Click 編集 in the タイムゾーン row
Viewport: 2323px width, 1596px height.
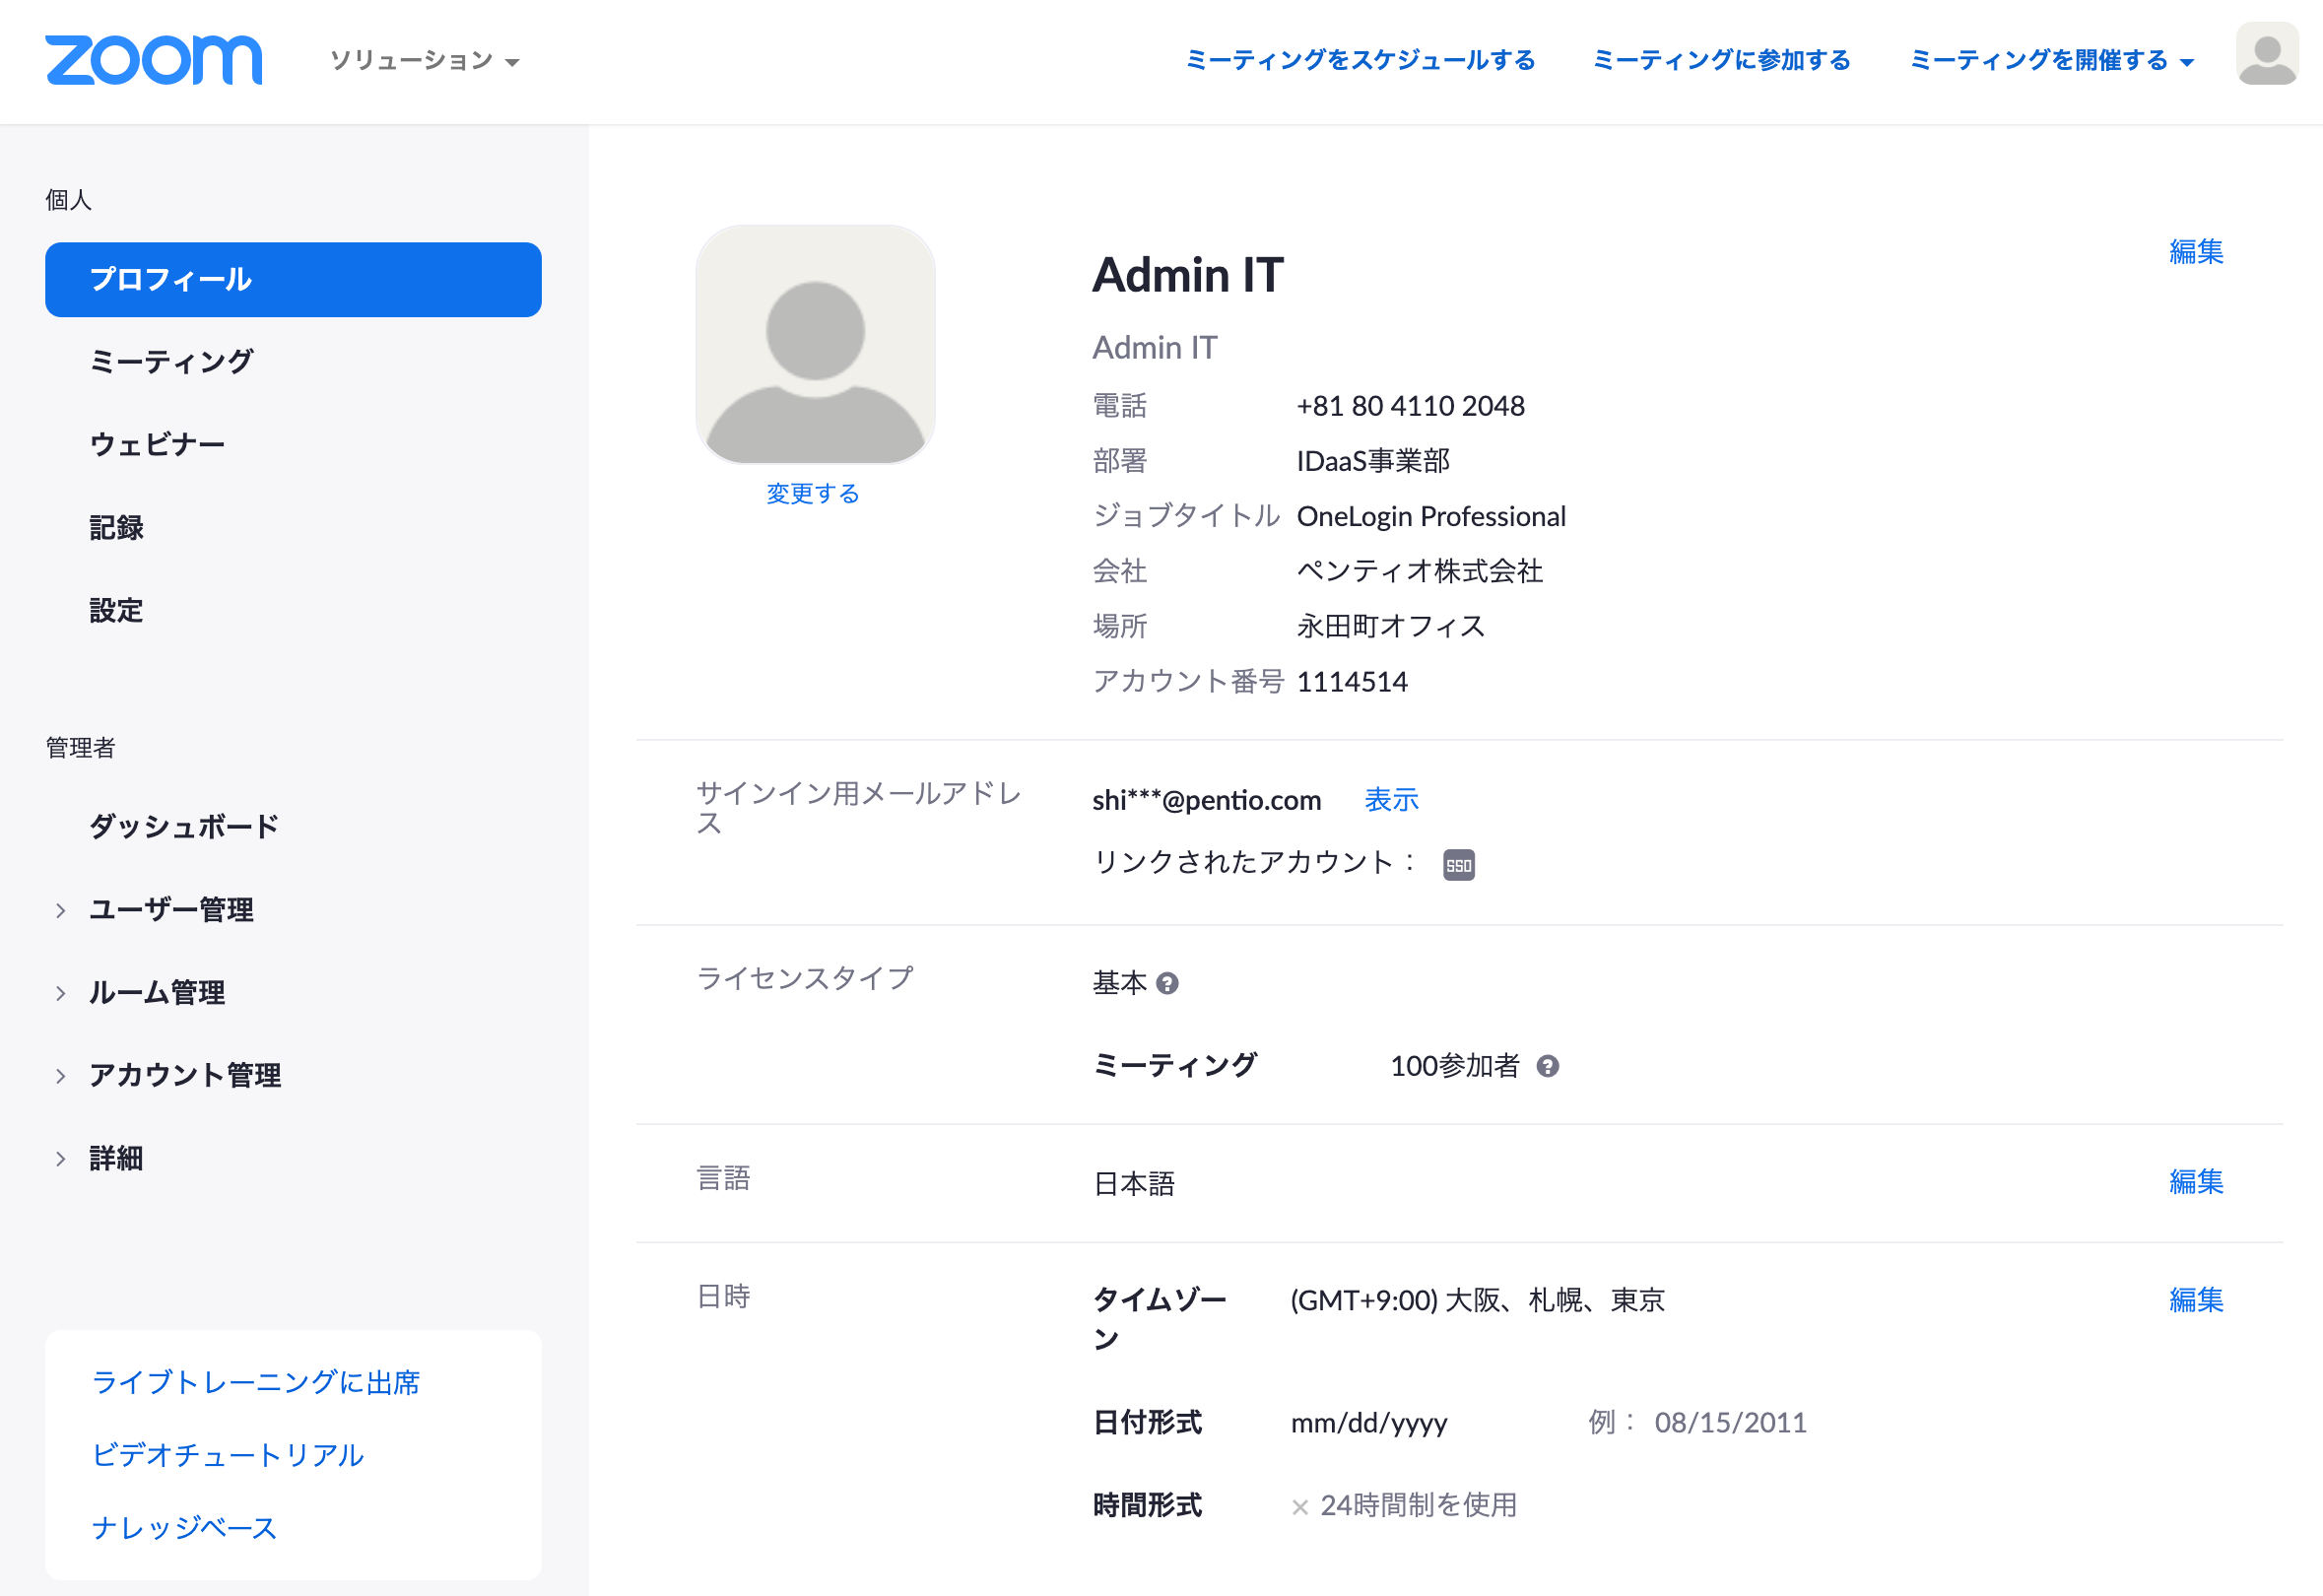(2196, 1300)
